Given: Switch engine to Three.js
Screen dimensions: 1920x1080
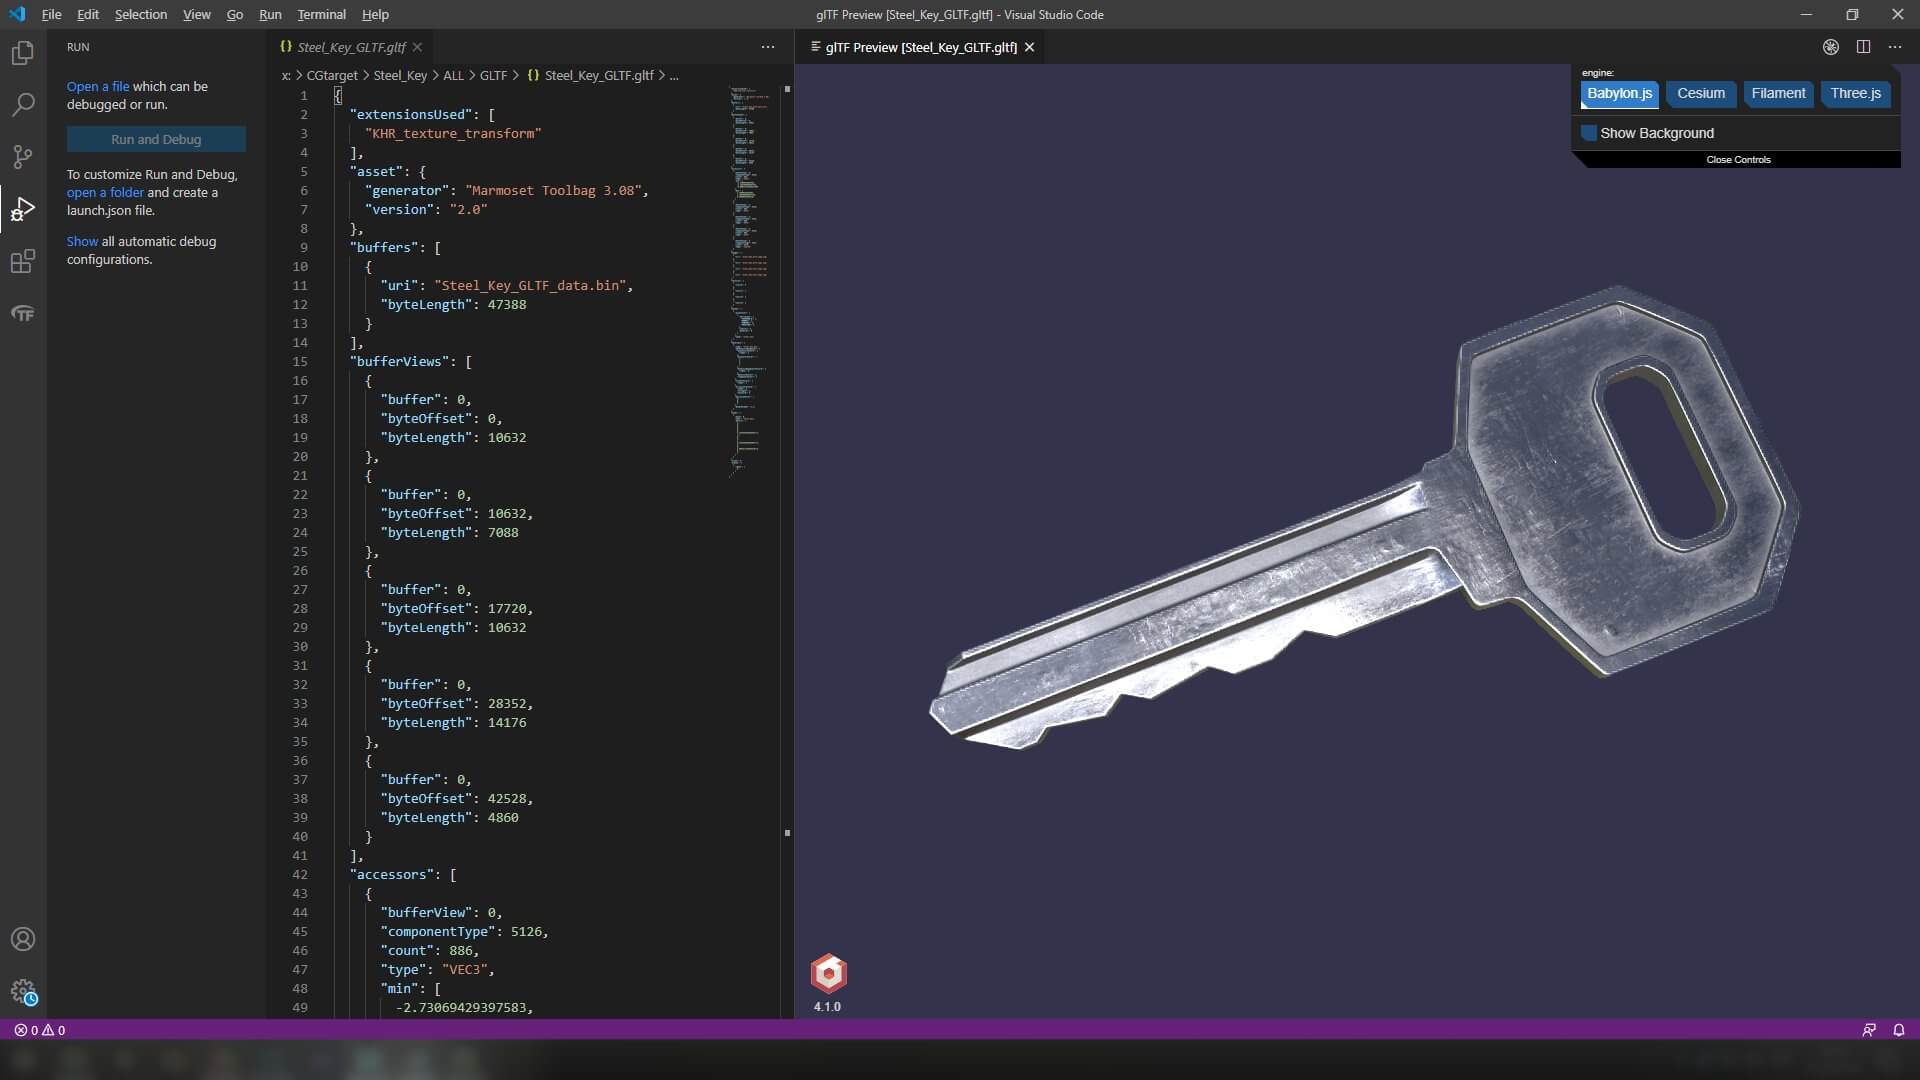Looking at the screenshot, I should click(x=1855, y=94).
